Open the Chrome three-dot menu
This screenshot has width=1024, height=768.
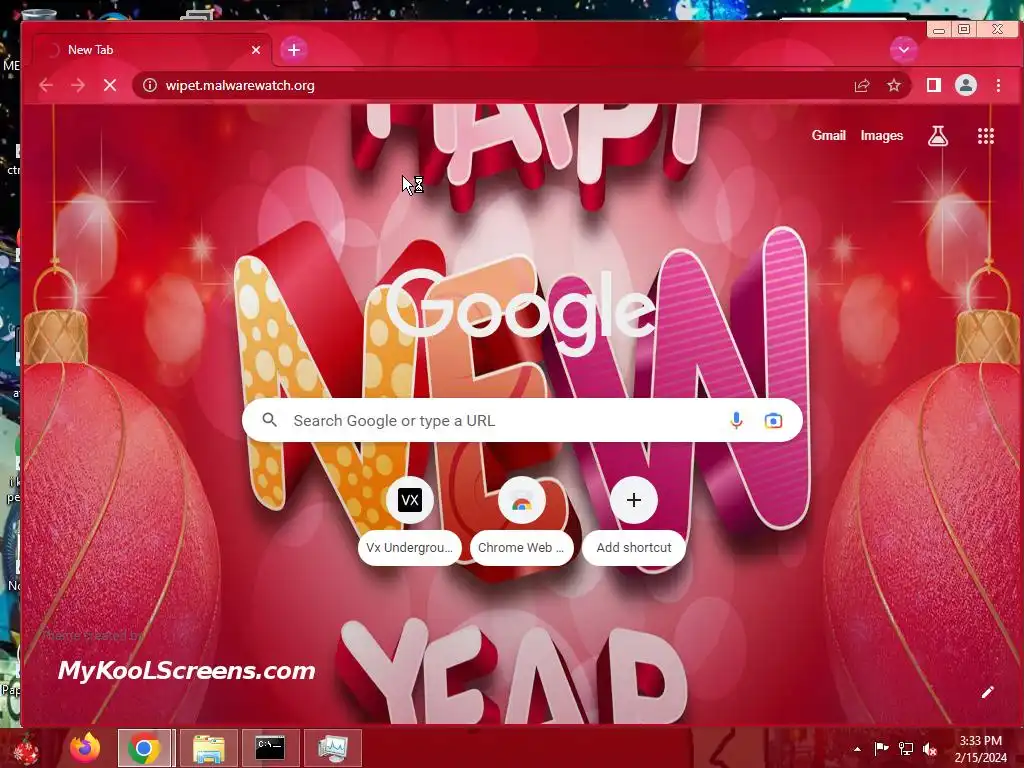coord(998,85)
